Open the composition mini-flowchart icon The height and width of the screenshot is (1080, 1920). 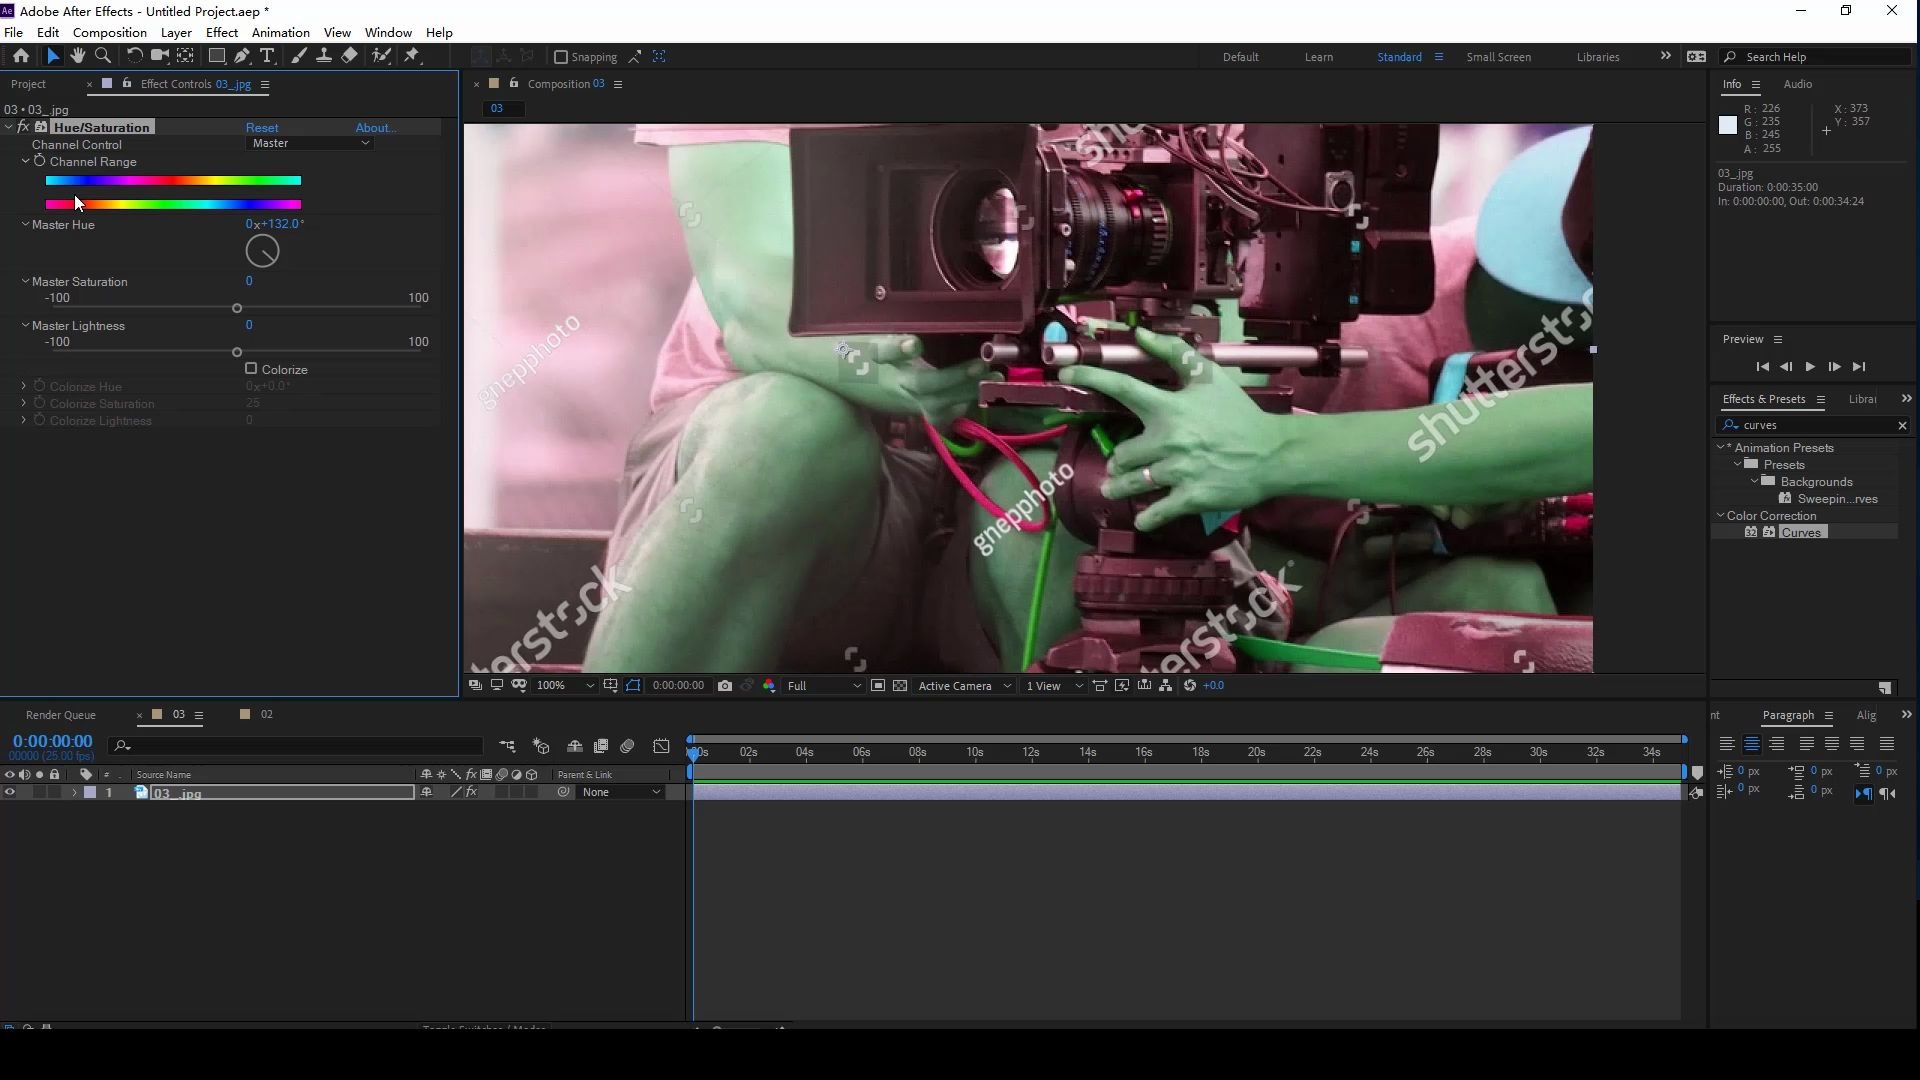click(507, 746)
